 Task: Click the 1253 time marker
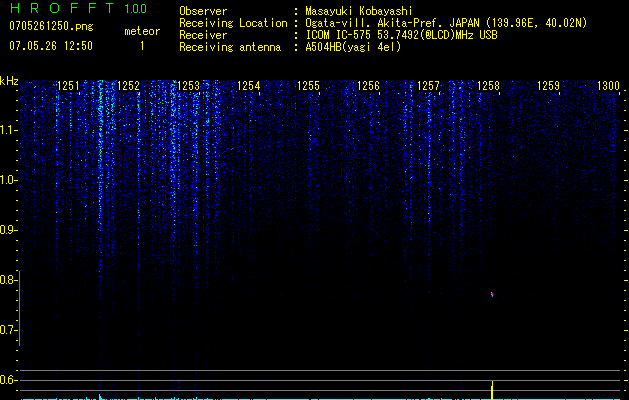tap(188, 86)
